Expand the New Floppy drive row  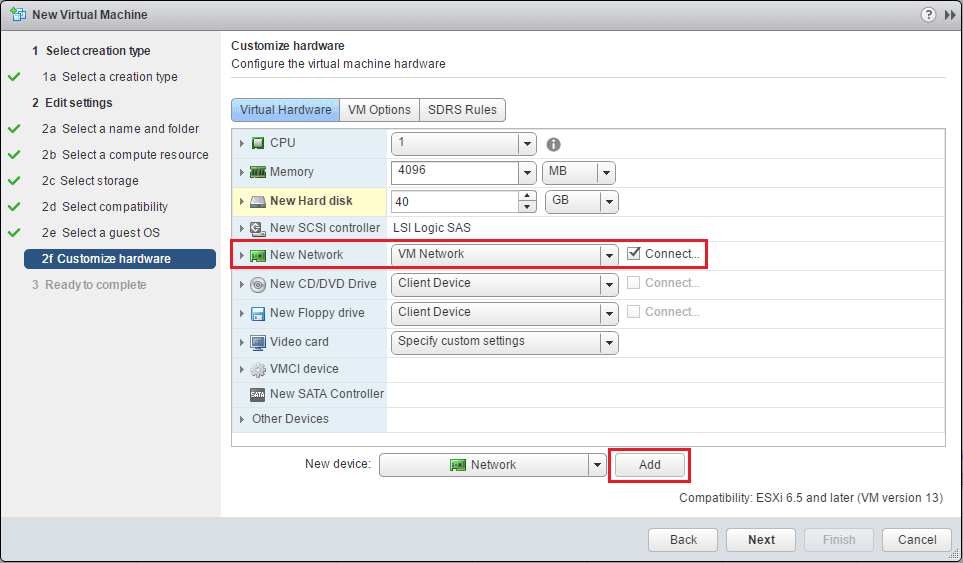pos(242,313)
